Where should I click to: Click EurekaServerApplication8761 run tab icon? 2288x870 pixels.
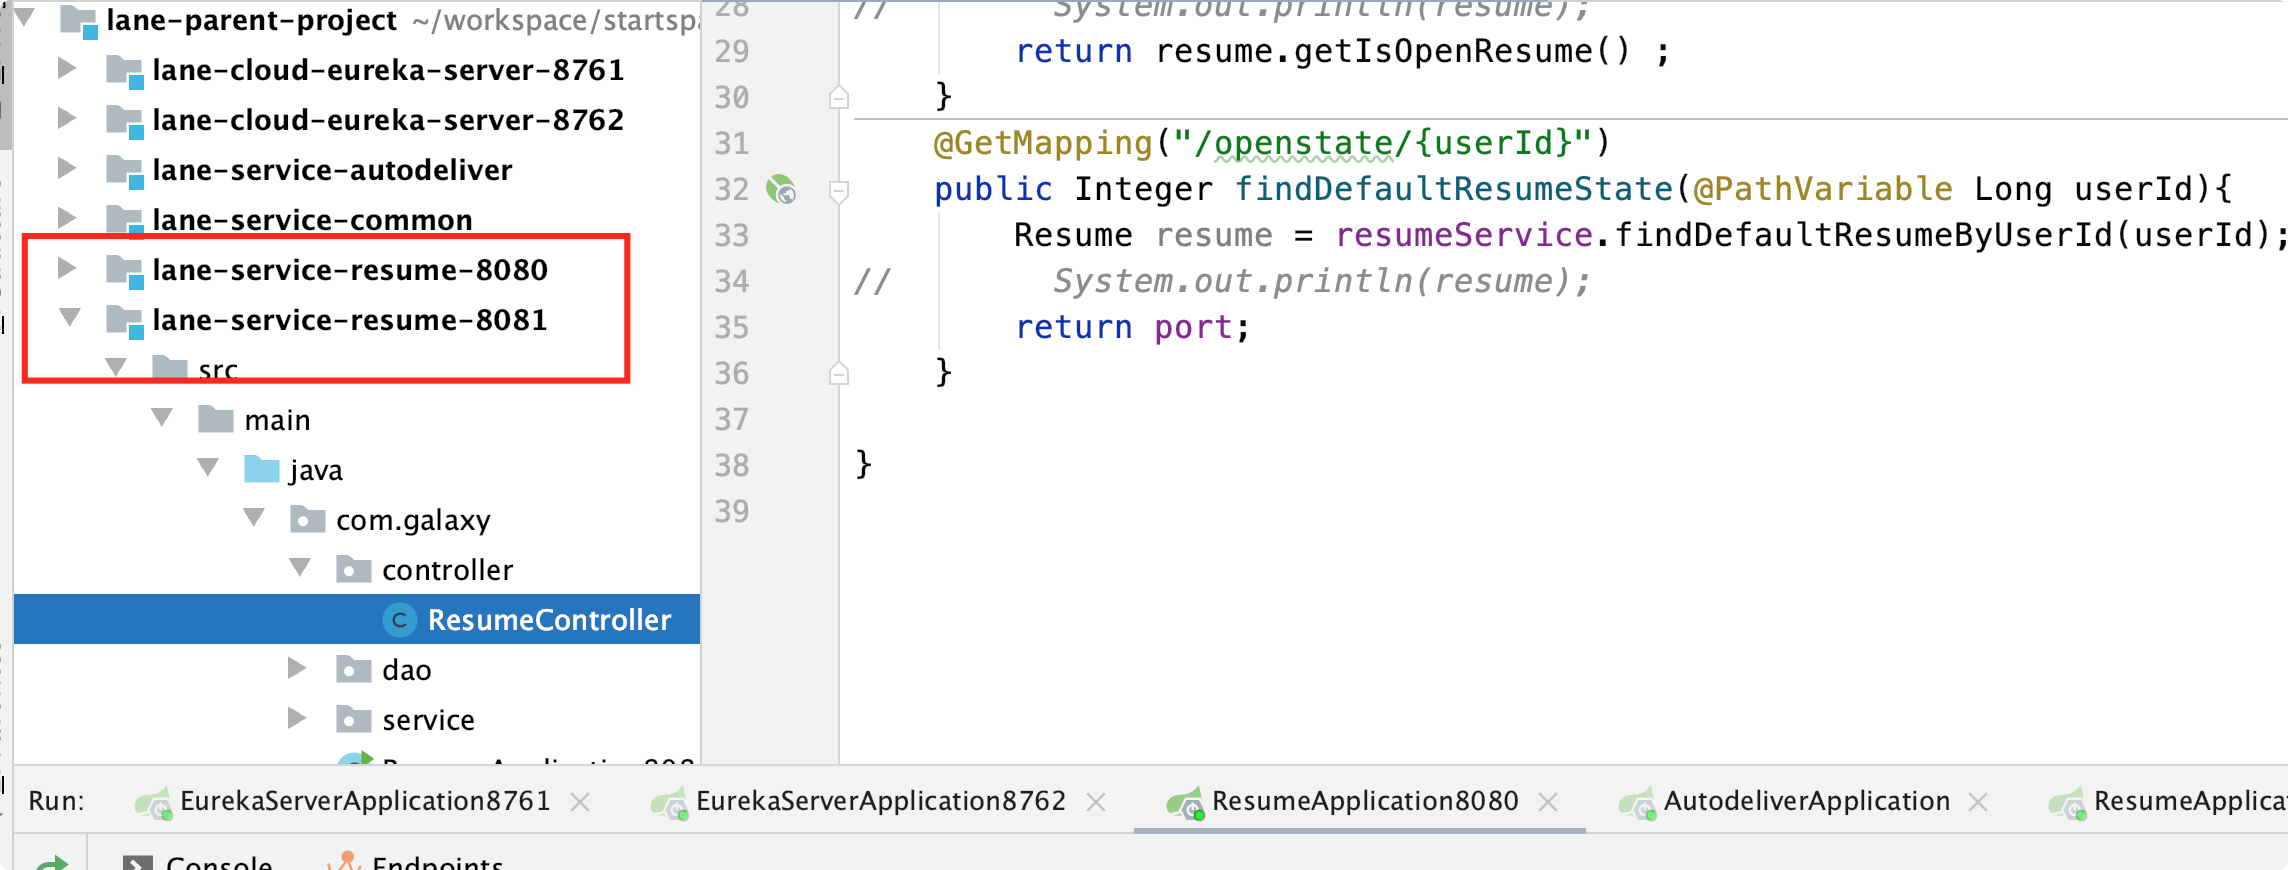click(154, 802)
